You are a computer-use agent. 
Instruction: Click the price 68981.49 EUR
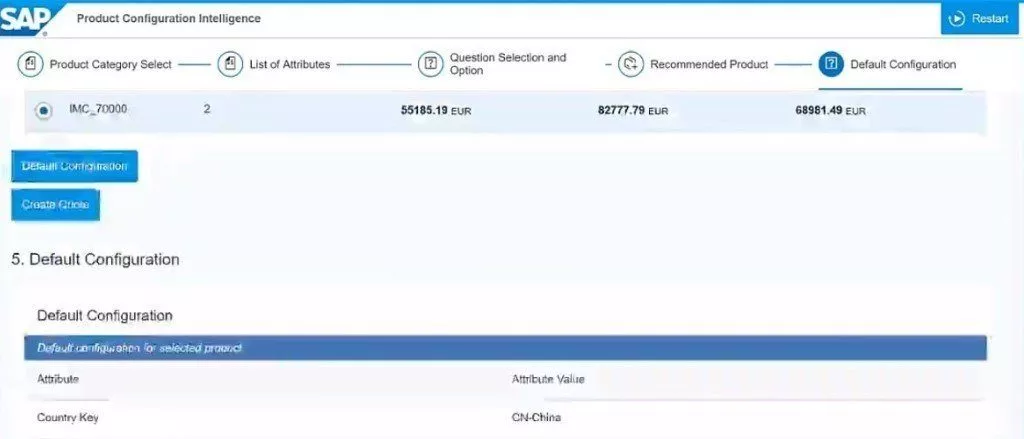830,110
